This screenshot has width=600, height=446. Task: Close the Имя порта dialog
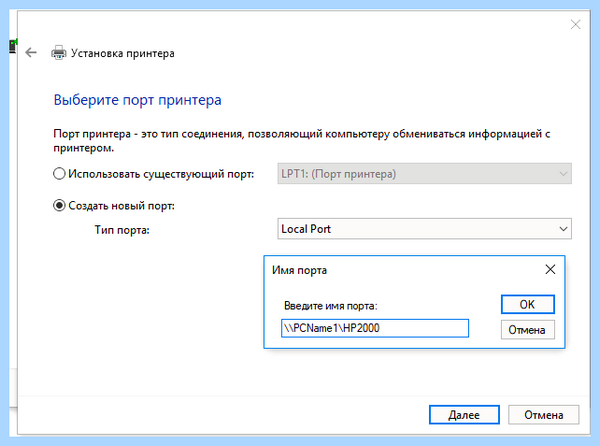pyautogui.click(x=550, y=269)
